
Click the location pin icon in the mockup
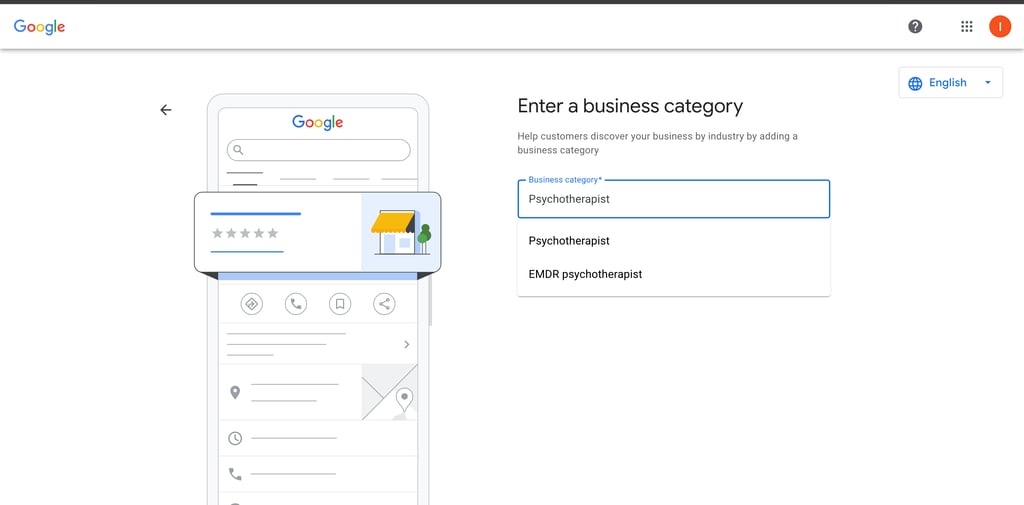click(x=235, y=393)
